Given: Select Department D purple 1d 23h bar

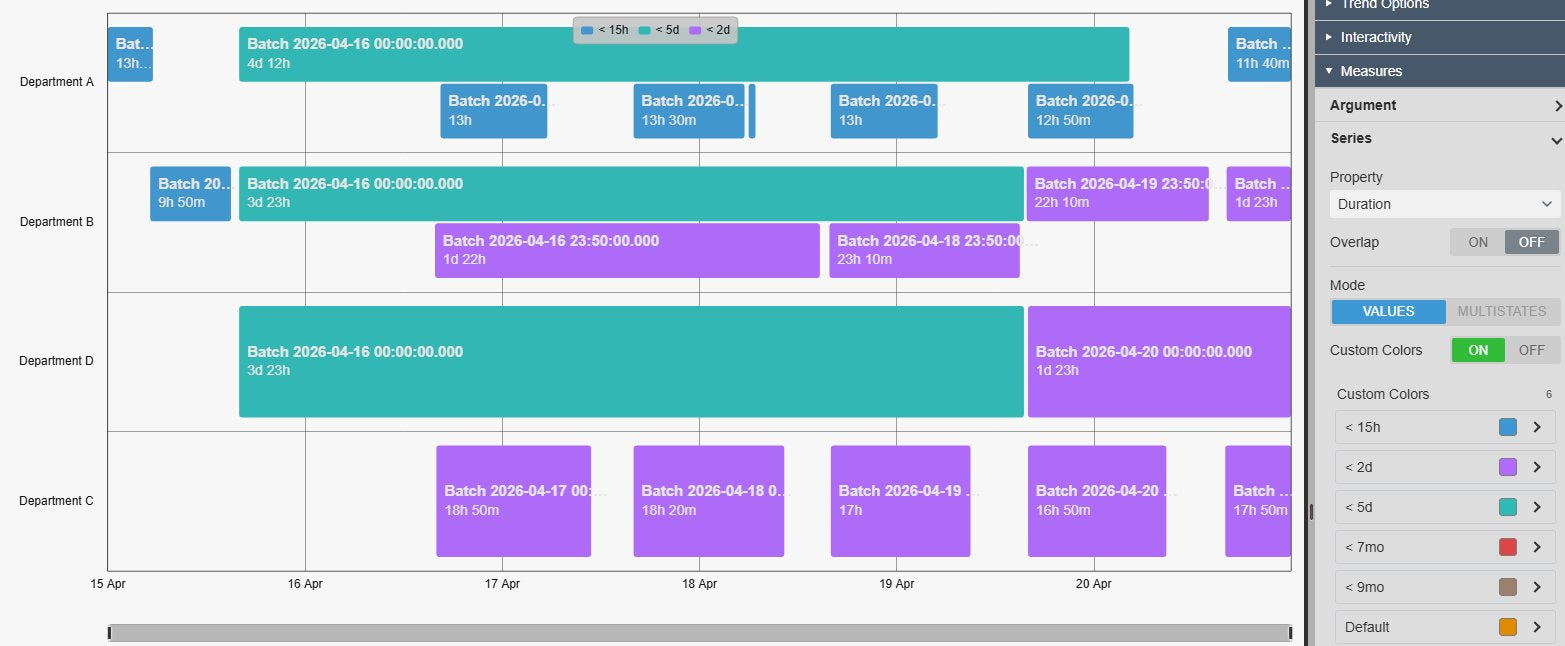Looking at the screenshot, I should coord(1159,361).
